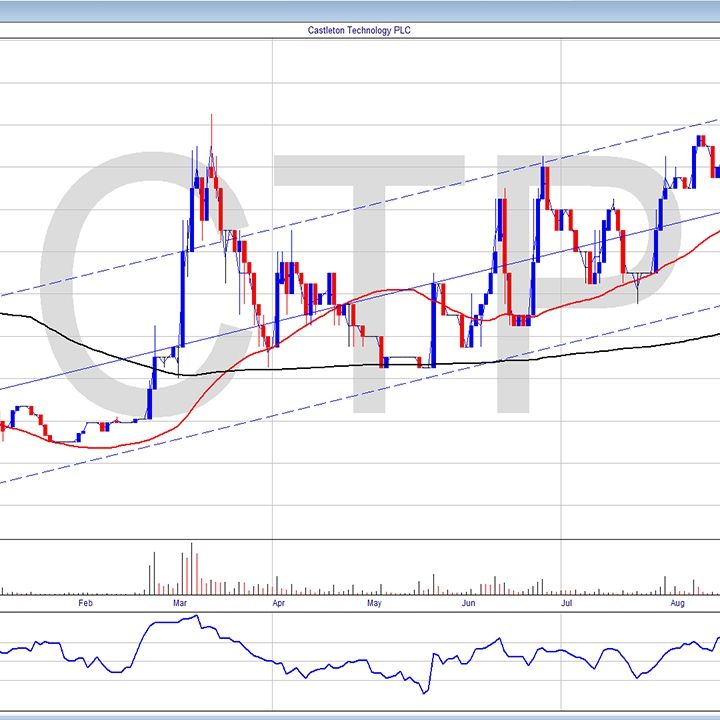Screen dimensions: 720x720
Task: Click the Apr date axis label
Action: (x=278, y=603)
